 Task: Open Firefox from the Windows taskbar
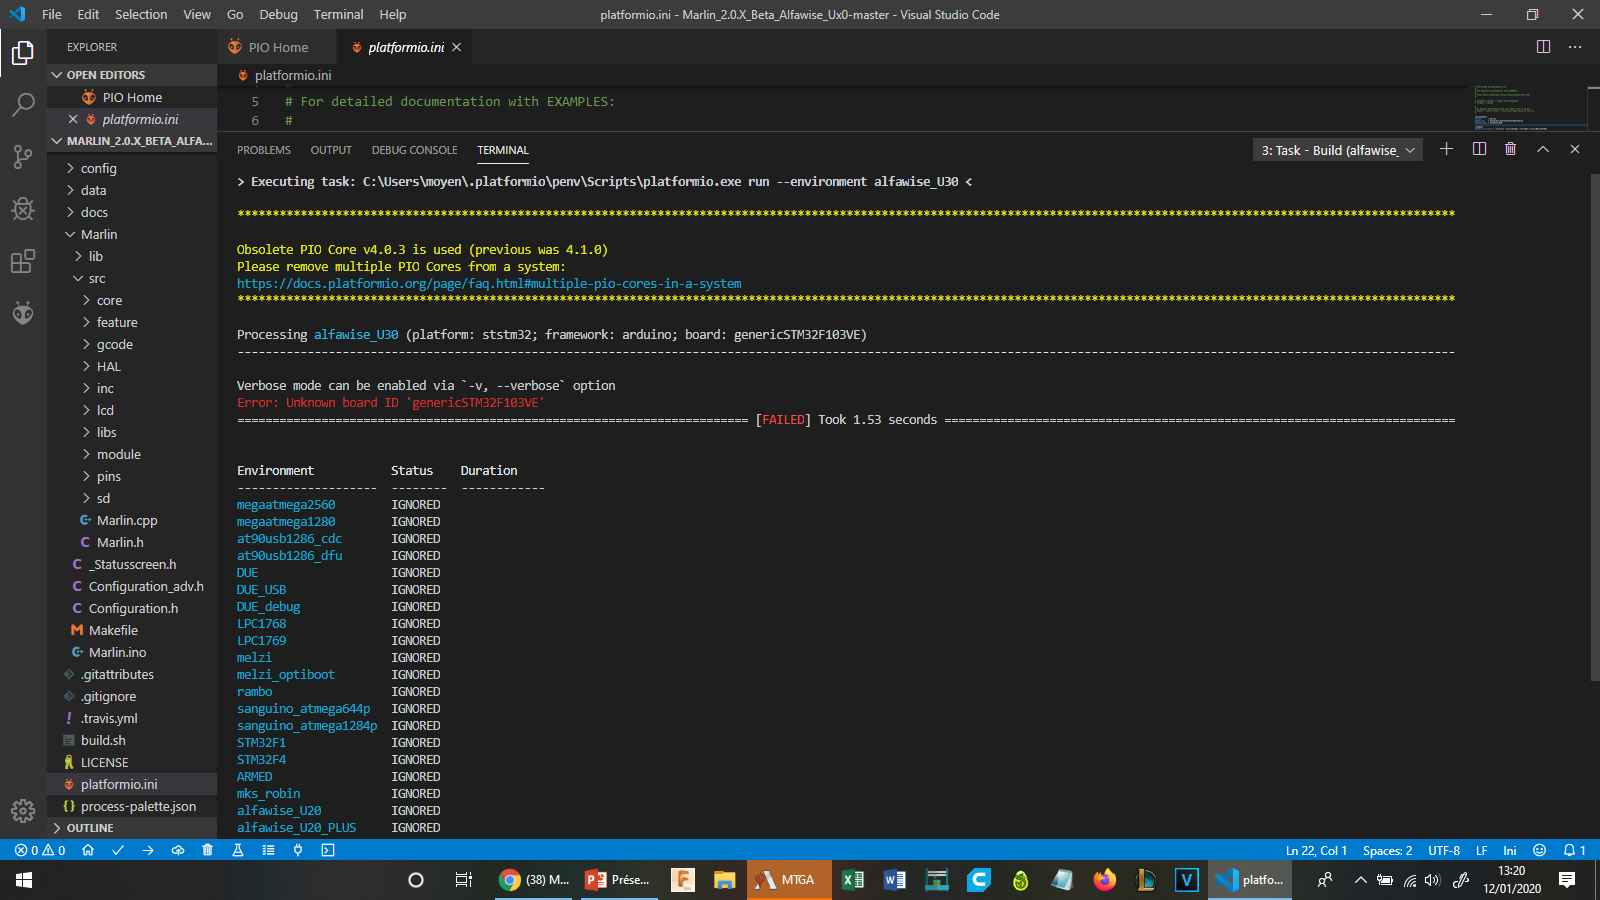click(1104, 880)
